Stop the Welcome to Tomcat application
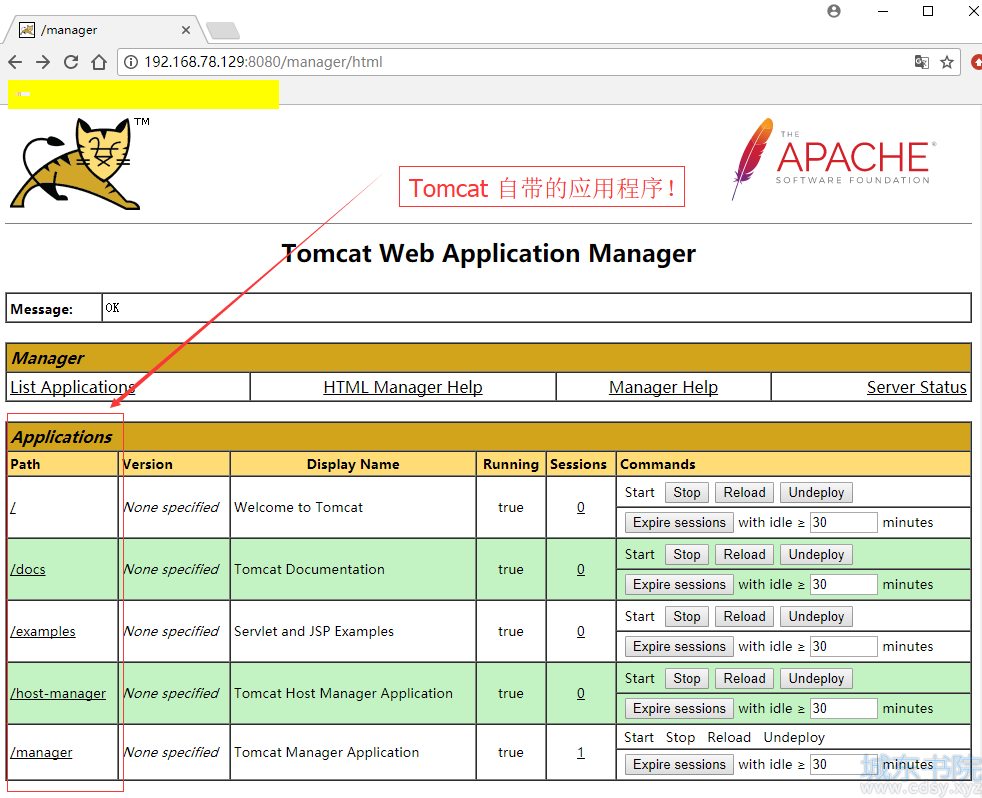Screen dimensions: 982x798 pos(687,492)
